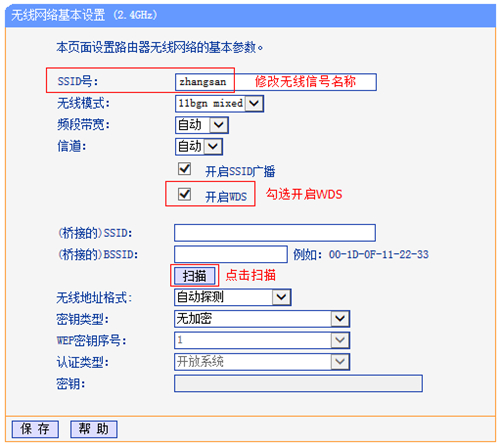Click the (桥接的)BSSID label
Image resolution: width=500 pixels, height=446 pixels.
98,255
